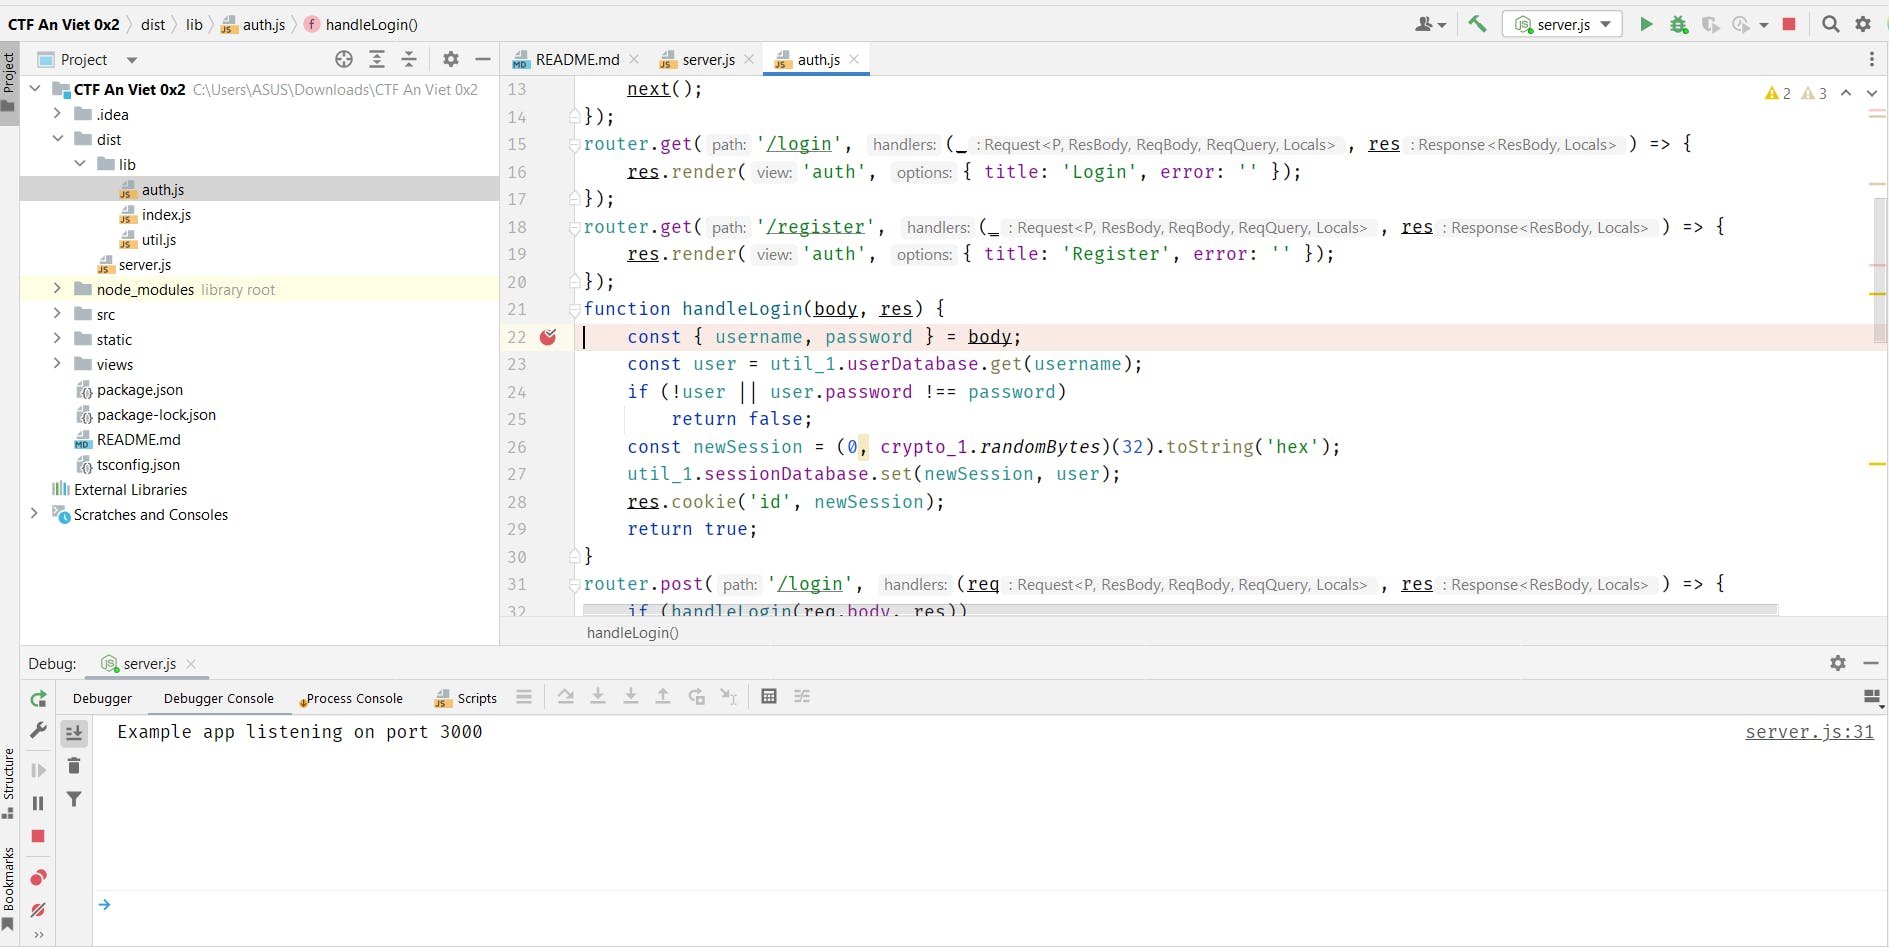Screen dimensions: 1889x947
Task: Expand the static folder
Action: [x=58, y=339]
